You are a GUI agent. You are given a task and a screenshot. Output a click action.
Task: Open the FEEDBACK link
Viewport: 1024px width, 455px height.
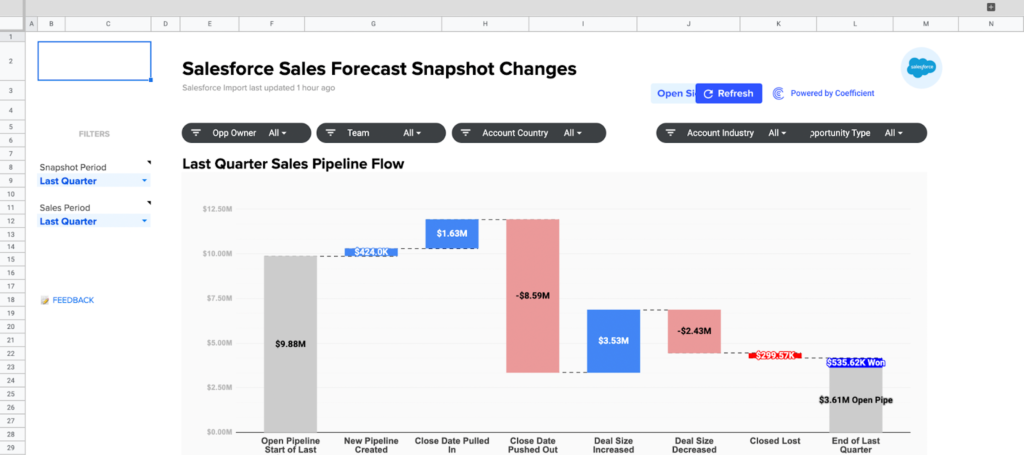pyautogui.click(x=73, y=300)
